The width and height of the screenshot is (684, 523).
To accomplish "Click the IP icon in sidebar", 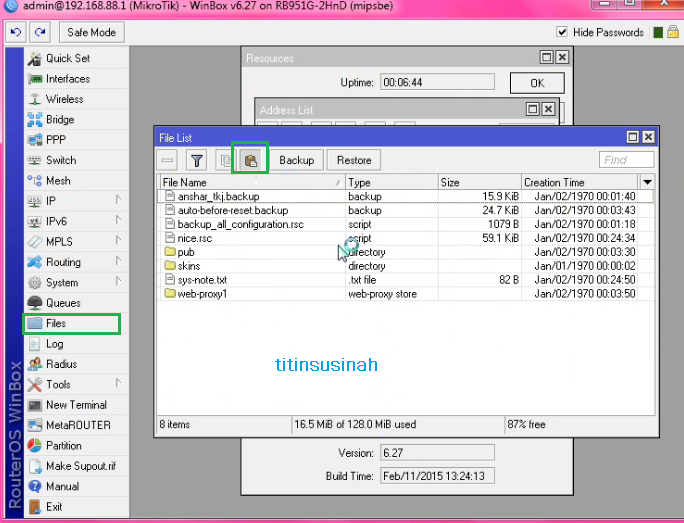I will (x=34, y=201).
